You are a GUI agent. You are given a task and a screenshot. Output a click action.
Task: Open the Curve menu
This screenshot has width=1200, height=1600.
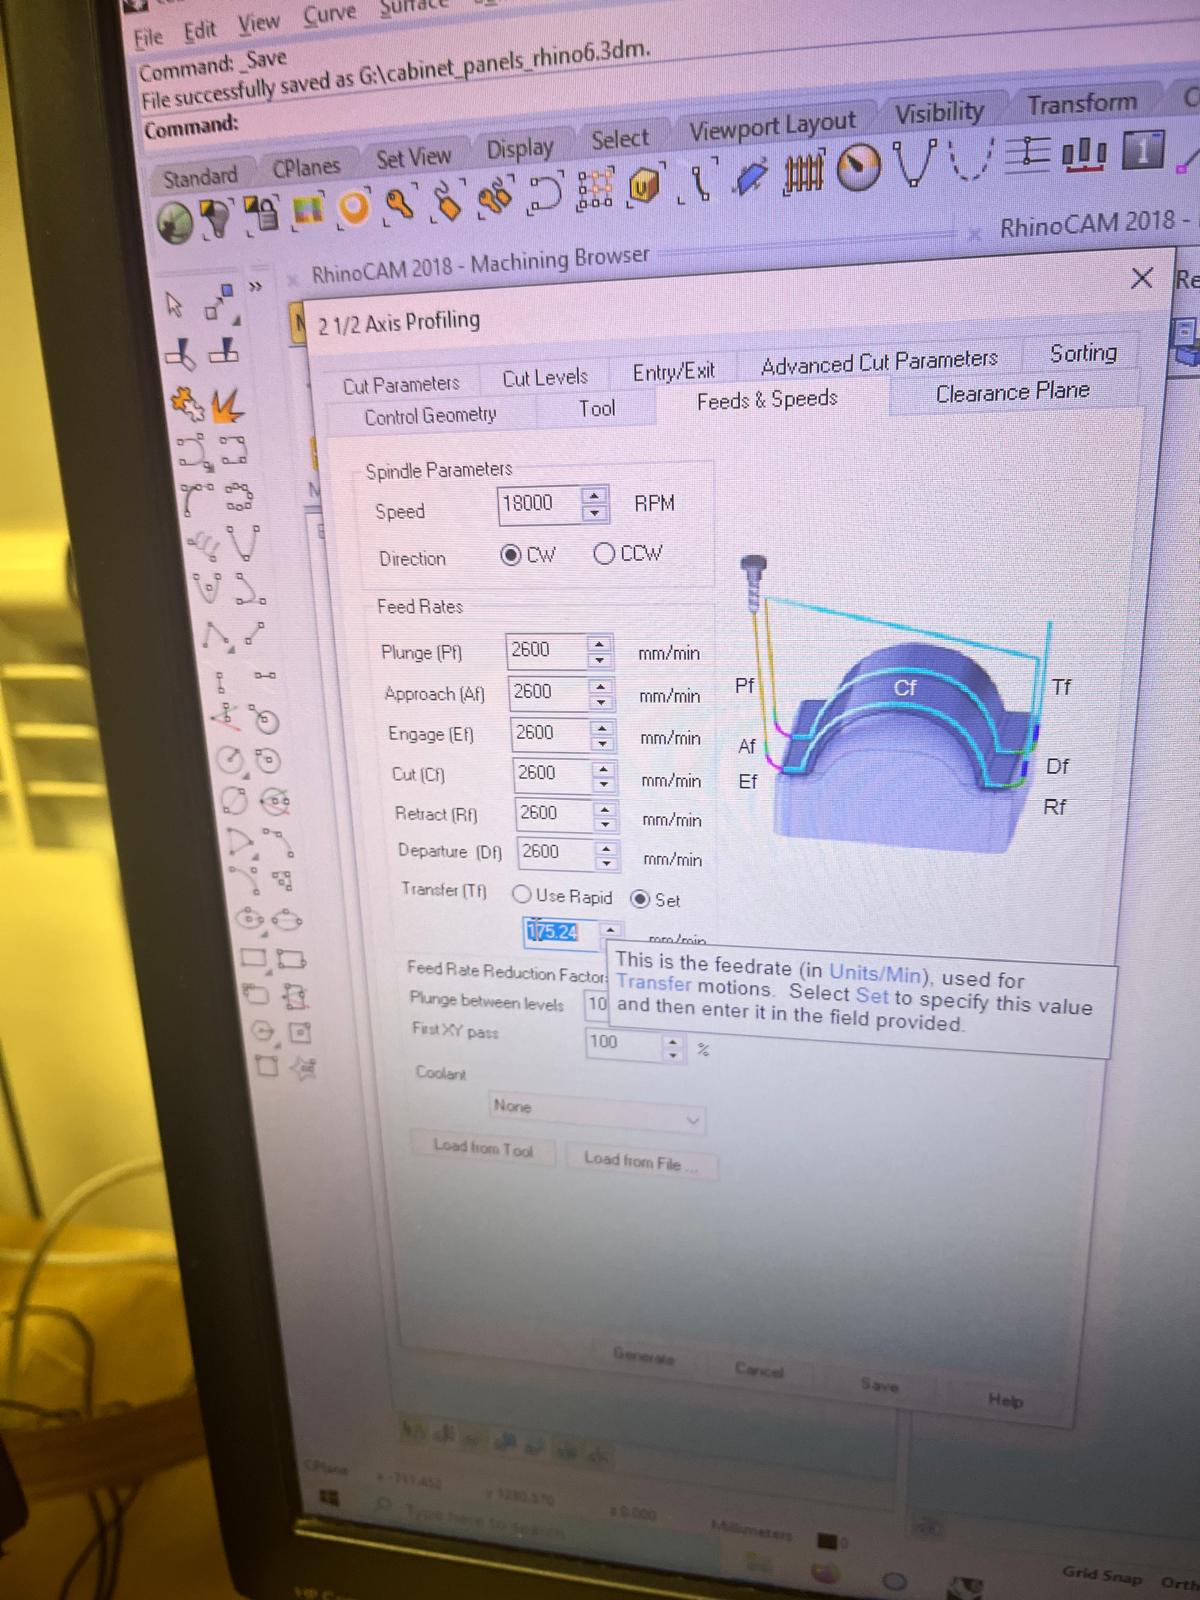coord(329,15)
